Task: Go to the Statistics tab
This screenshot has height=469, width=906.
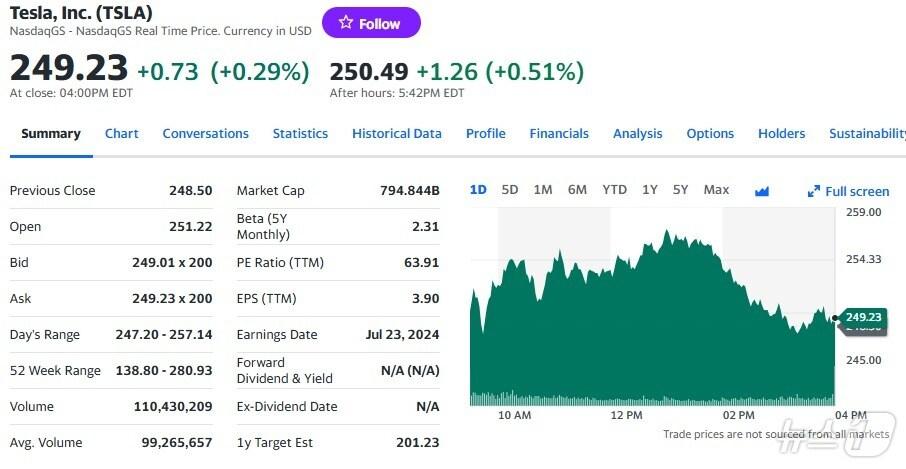Action: [300, 134]
